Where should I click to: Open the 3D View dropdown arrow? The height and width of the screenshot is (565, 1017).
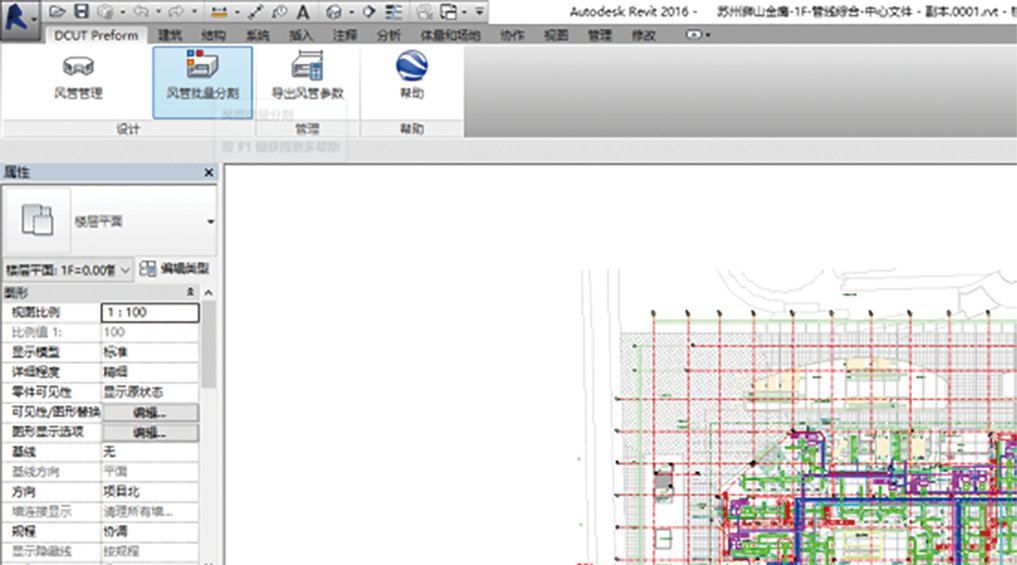click(352, 12)
